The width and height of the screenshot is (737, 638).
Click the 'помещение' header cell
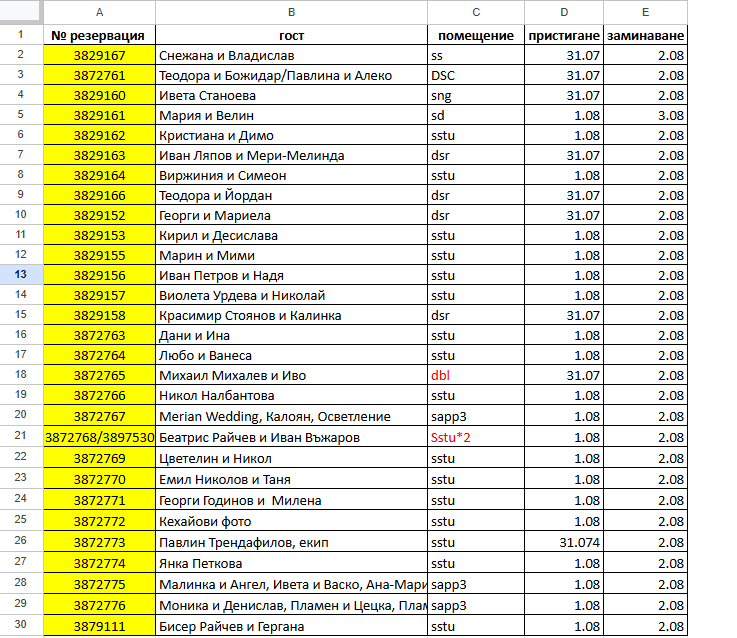476,35
